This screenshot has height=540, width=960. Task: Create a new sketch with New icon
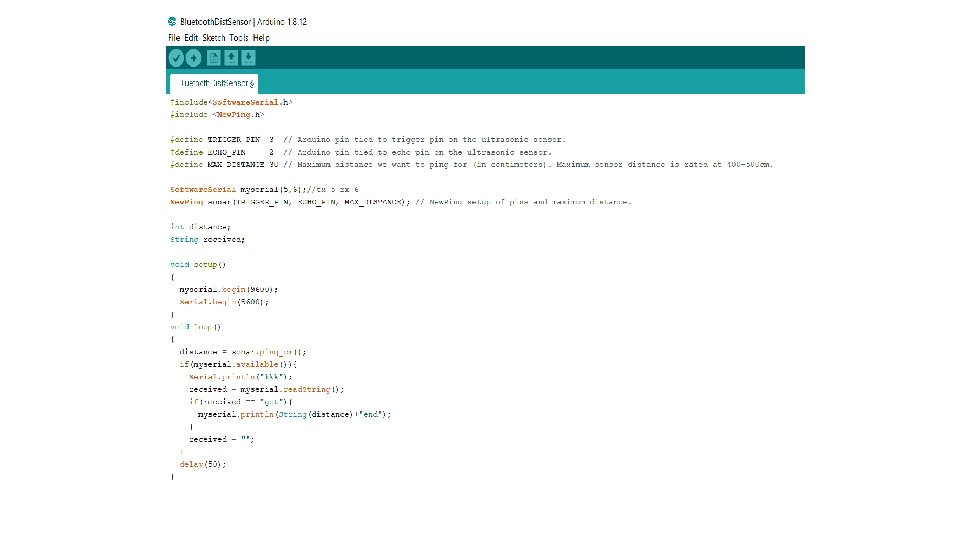[x=213, y=58]
